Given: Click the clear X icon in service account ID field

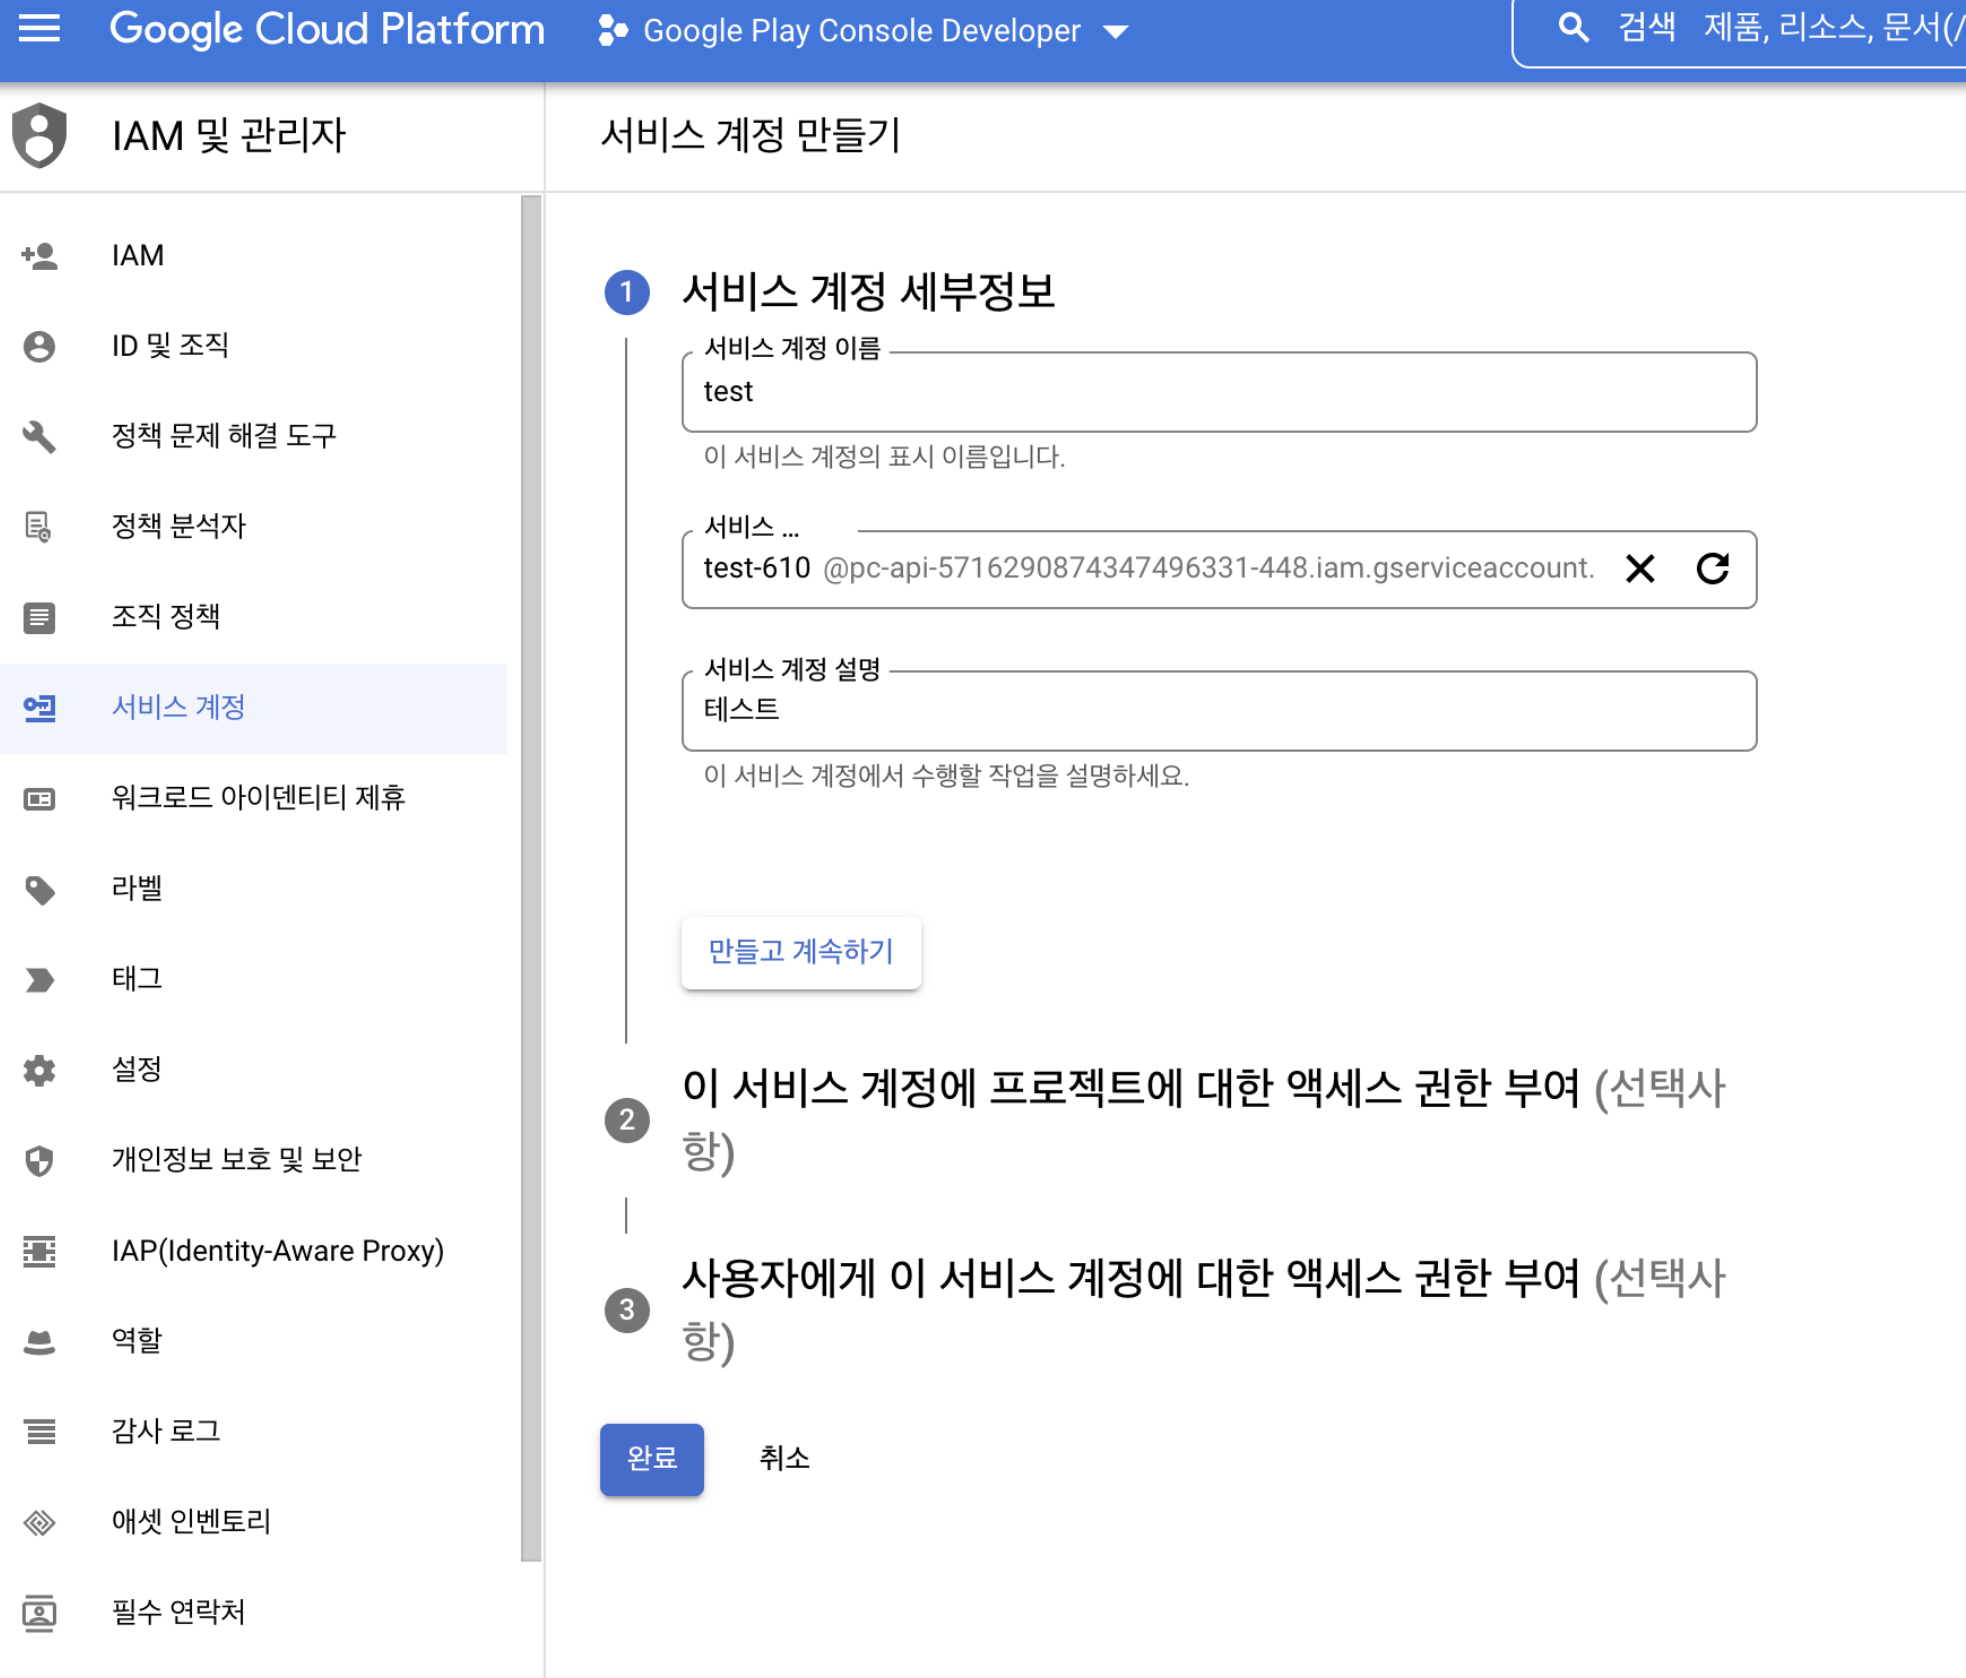Looking at the screenshot, I should (1640, 569).
